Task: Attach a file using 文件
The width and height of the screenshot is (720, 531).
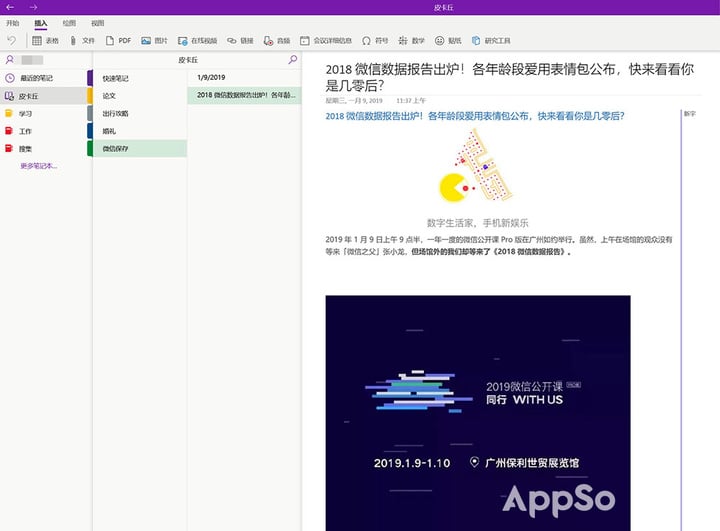Action: pyautogui.click(x=82, y=40)
